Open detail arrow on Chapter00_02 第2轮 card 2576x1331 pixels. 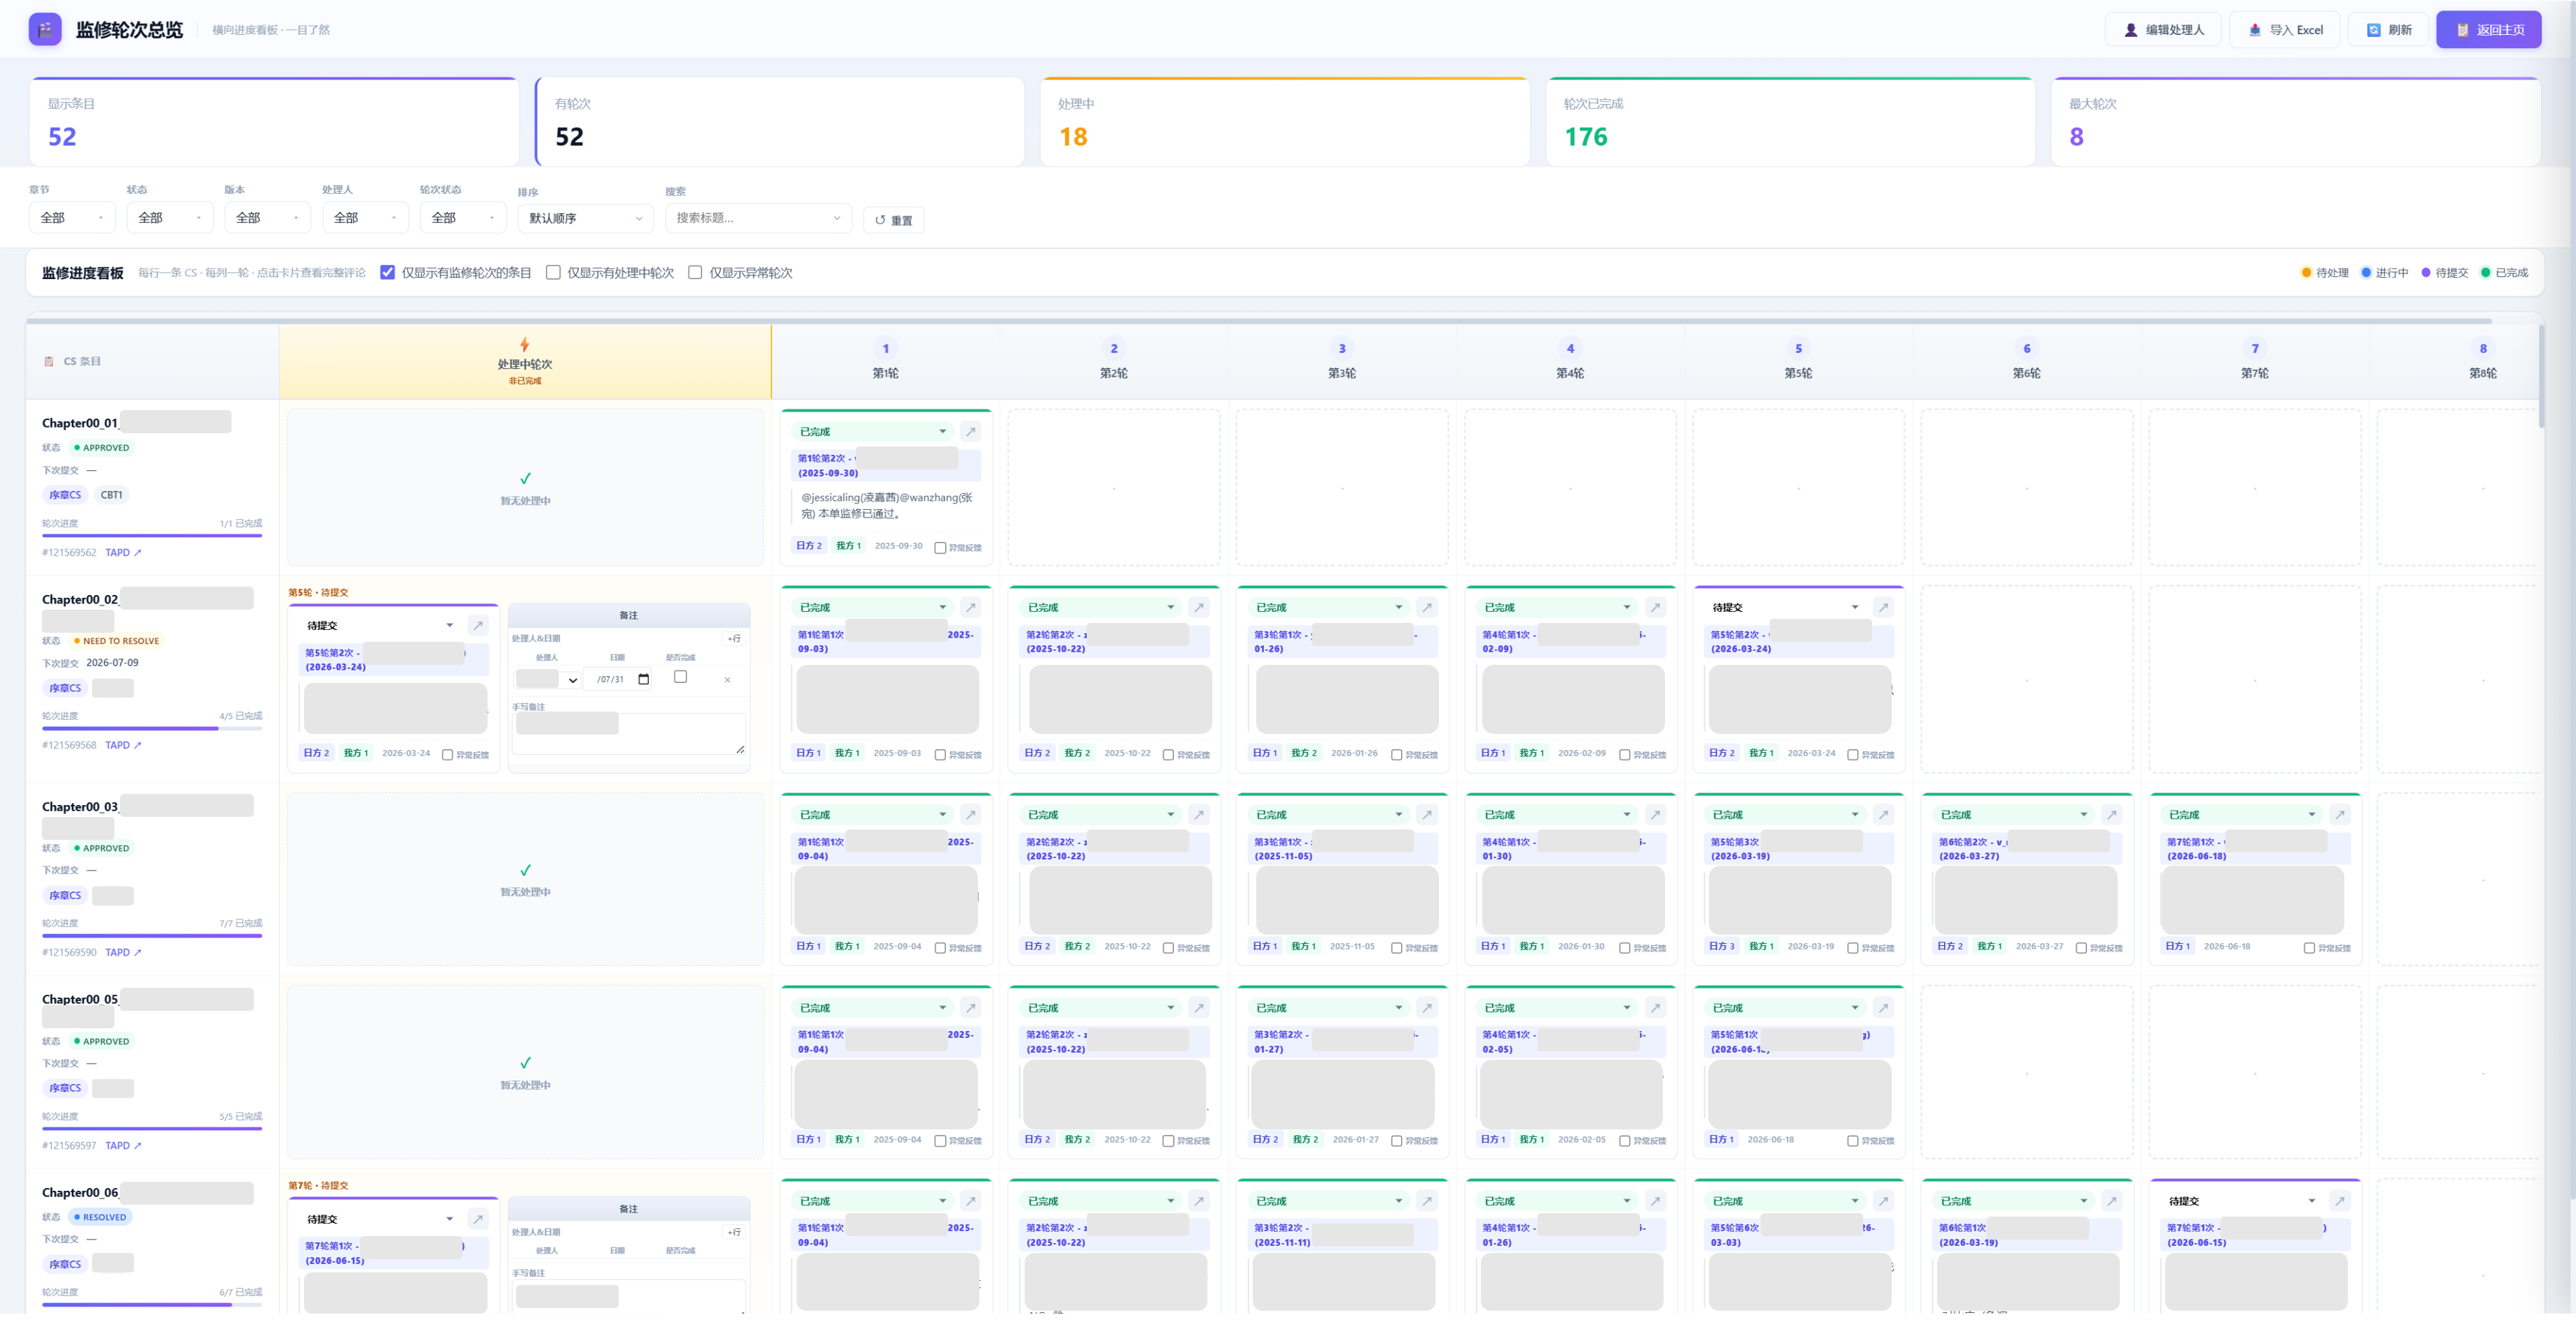coord(1198,607)
